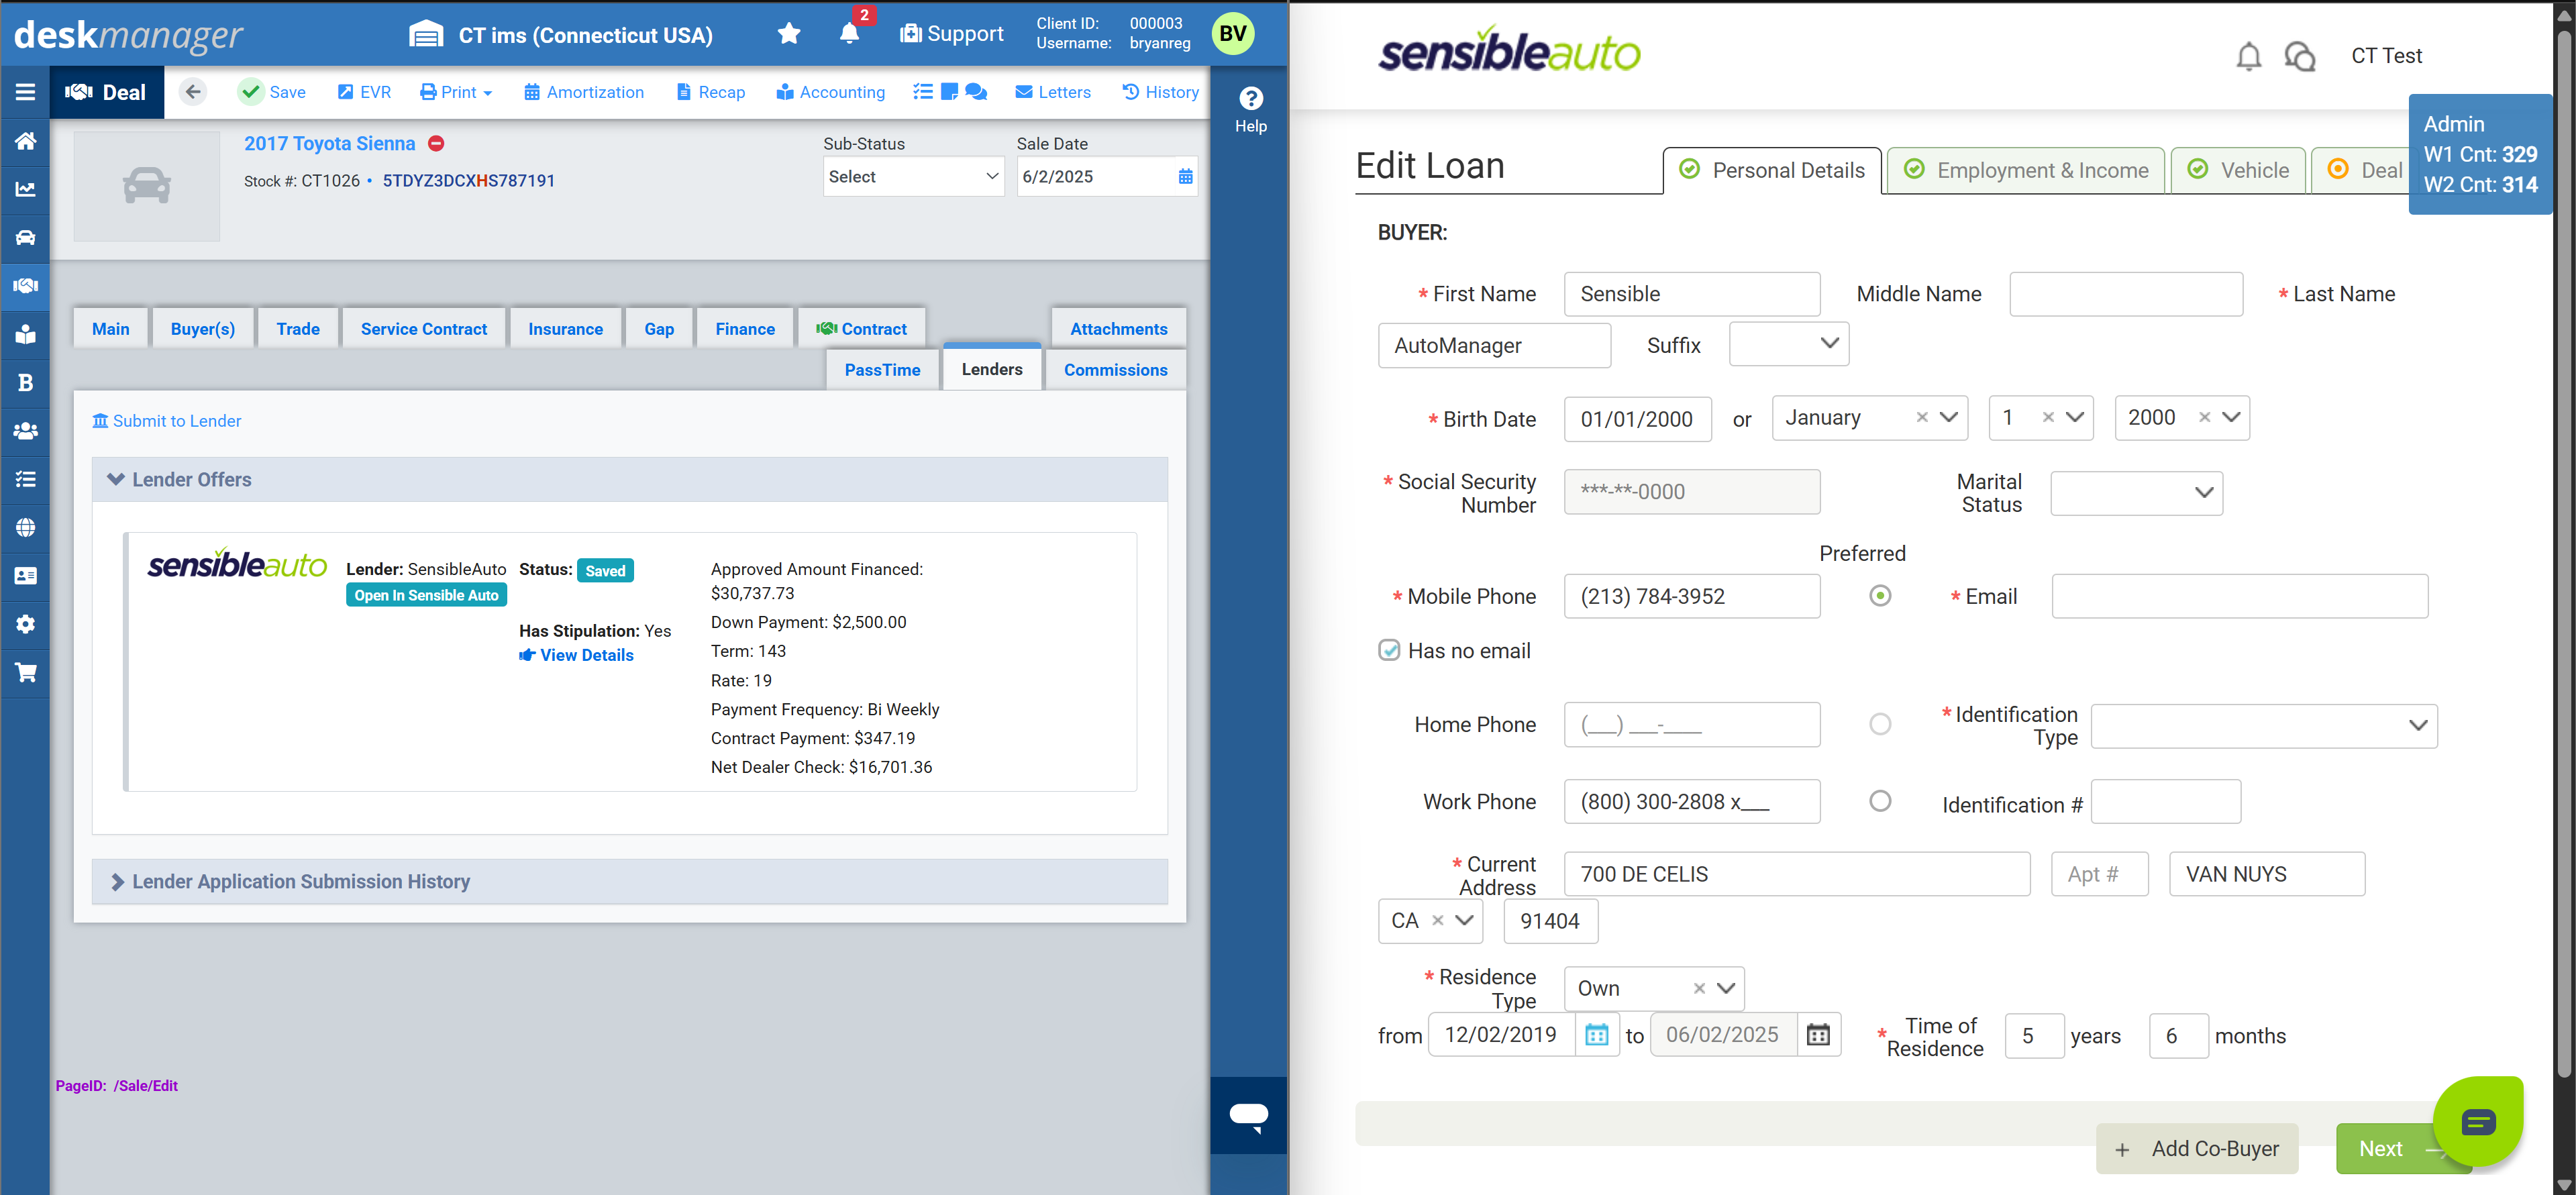The height and width of the screenshot is (1195, 2576).
Task: Open the ID card icon in sidebar
Action: [x=25, y=576]
